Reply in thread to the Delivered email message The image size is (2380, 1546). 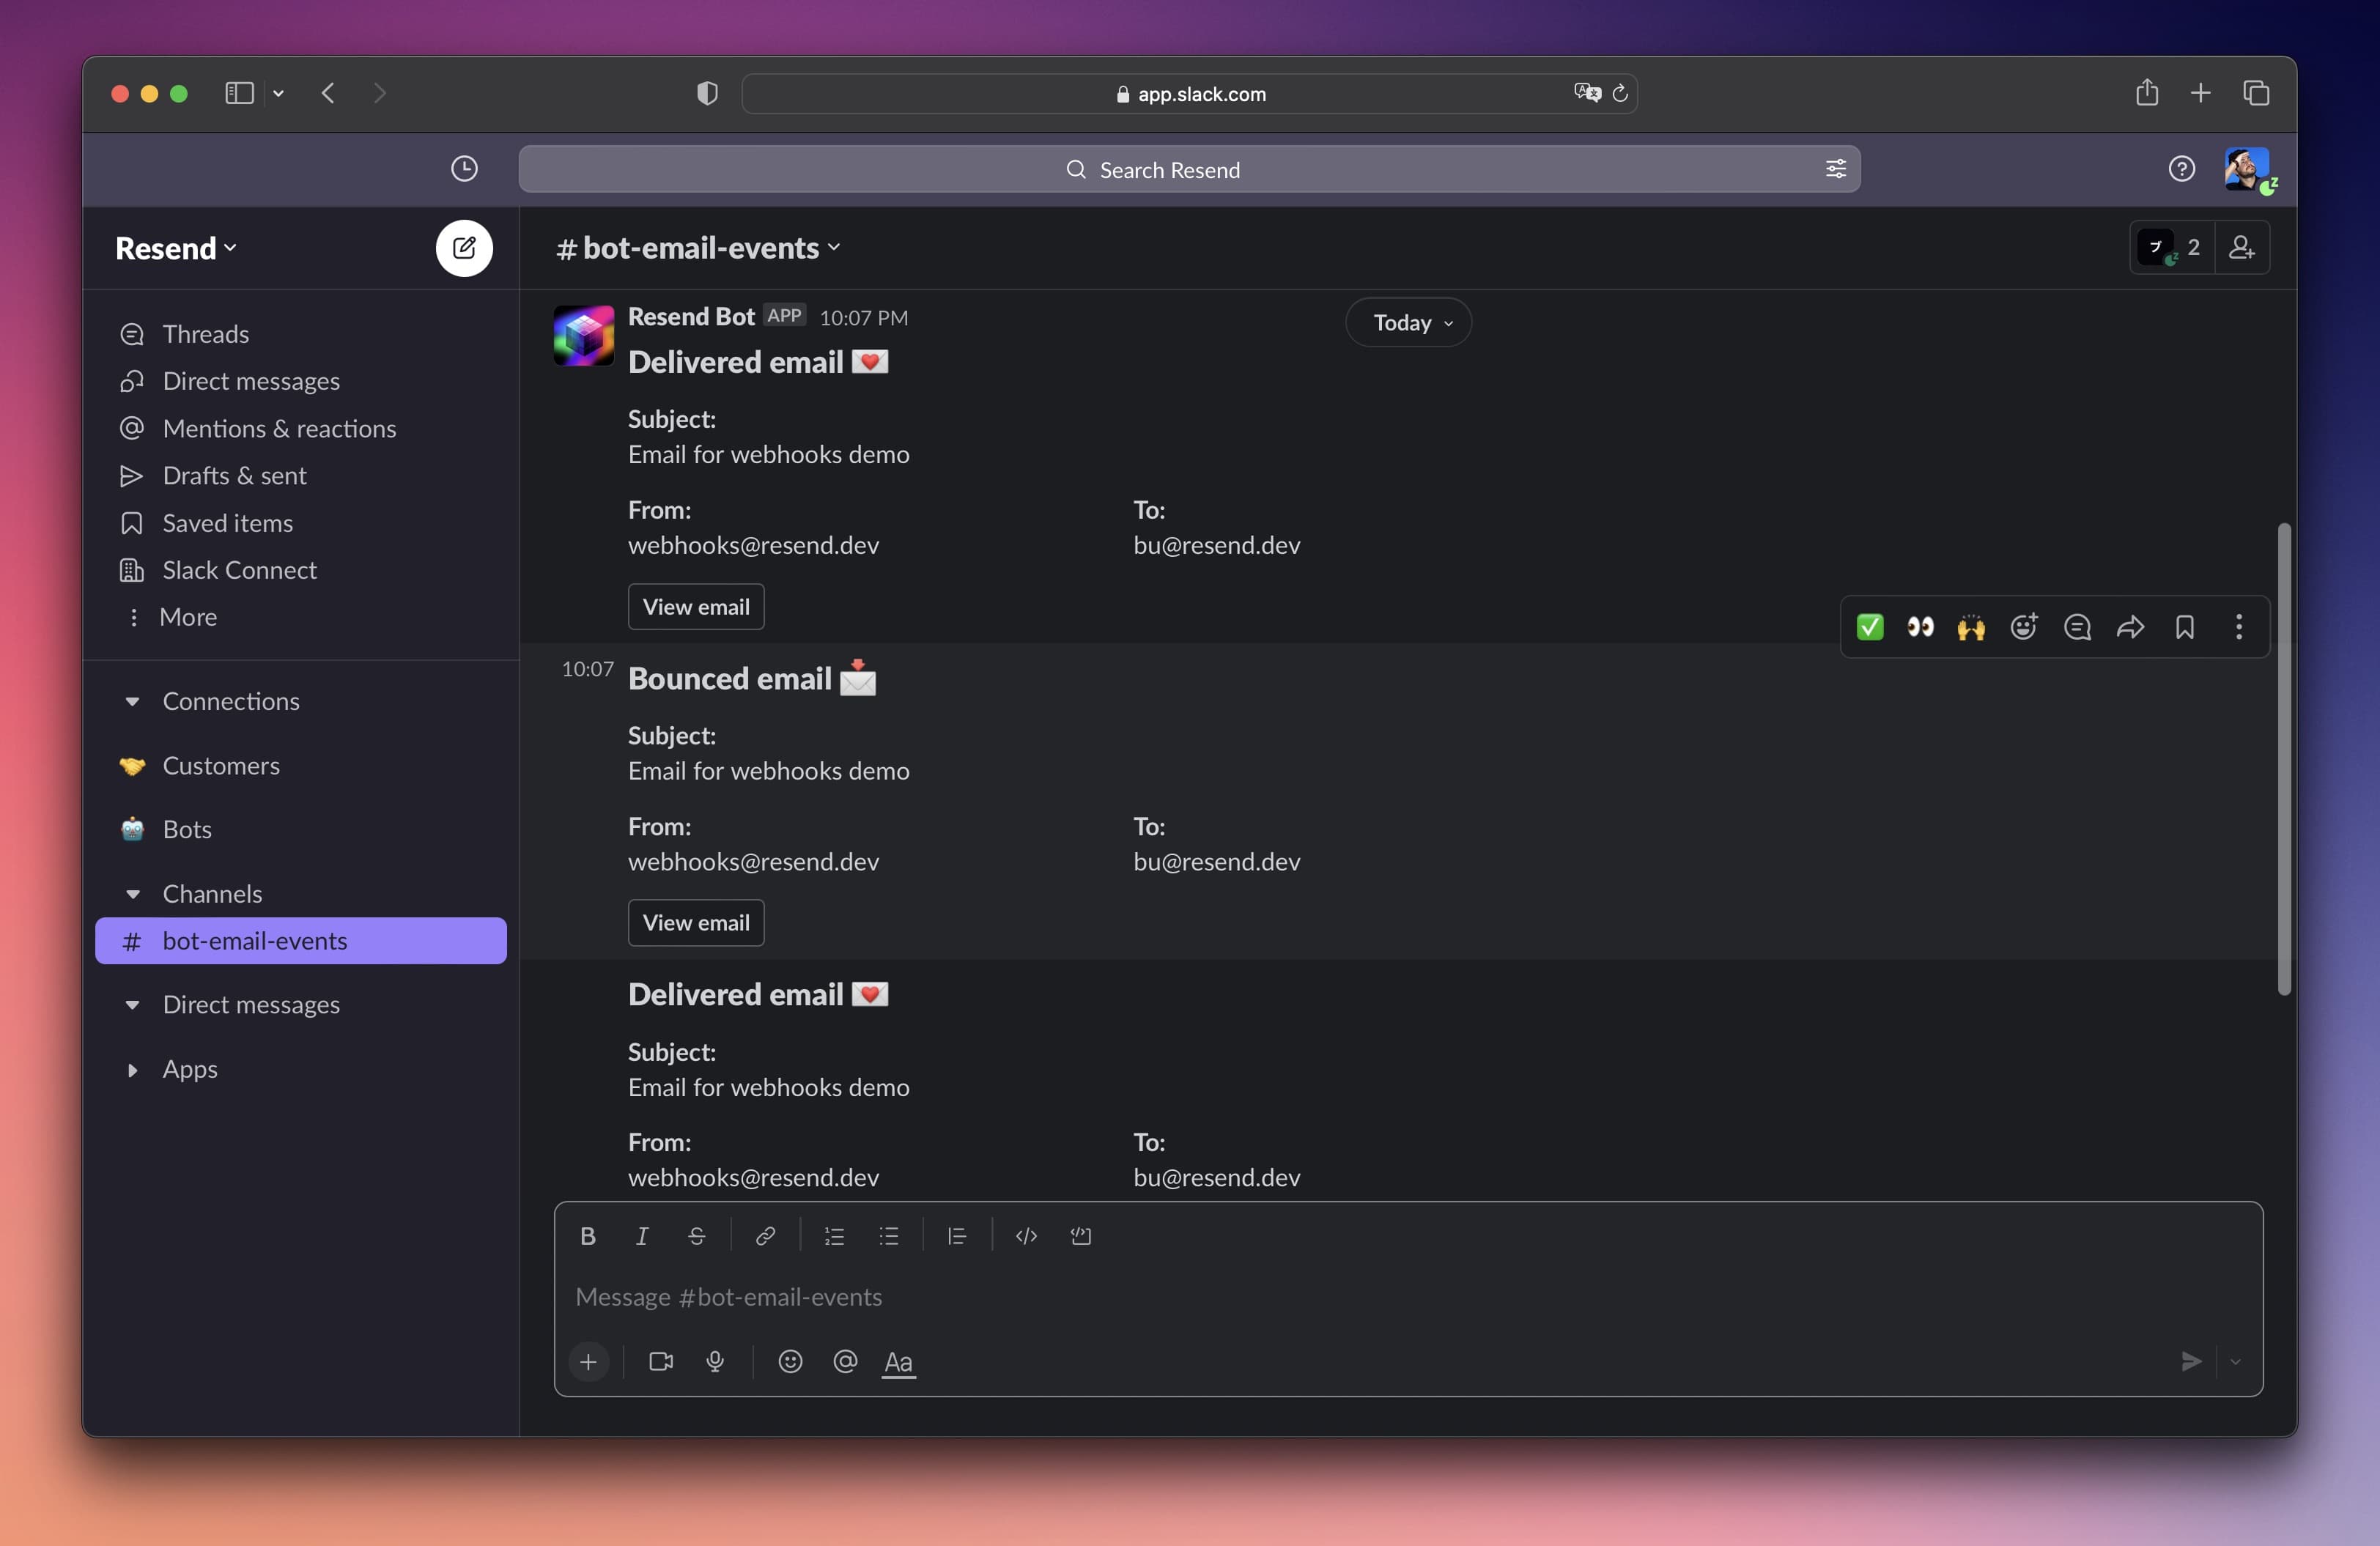(x=2077, y=627)
